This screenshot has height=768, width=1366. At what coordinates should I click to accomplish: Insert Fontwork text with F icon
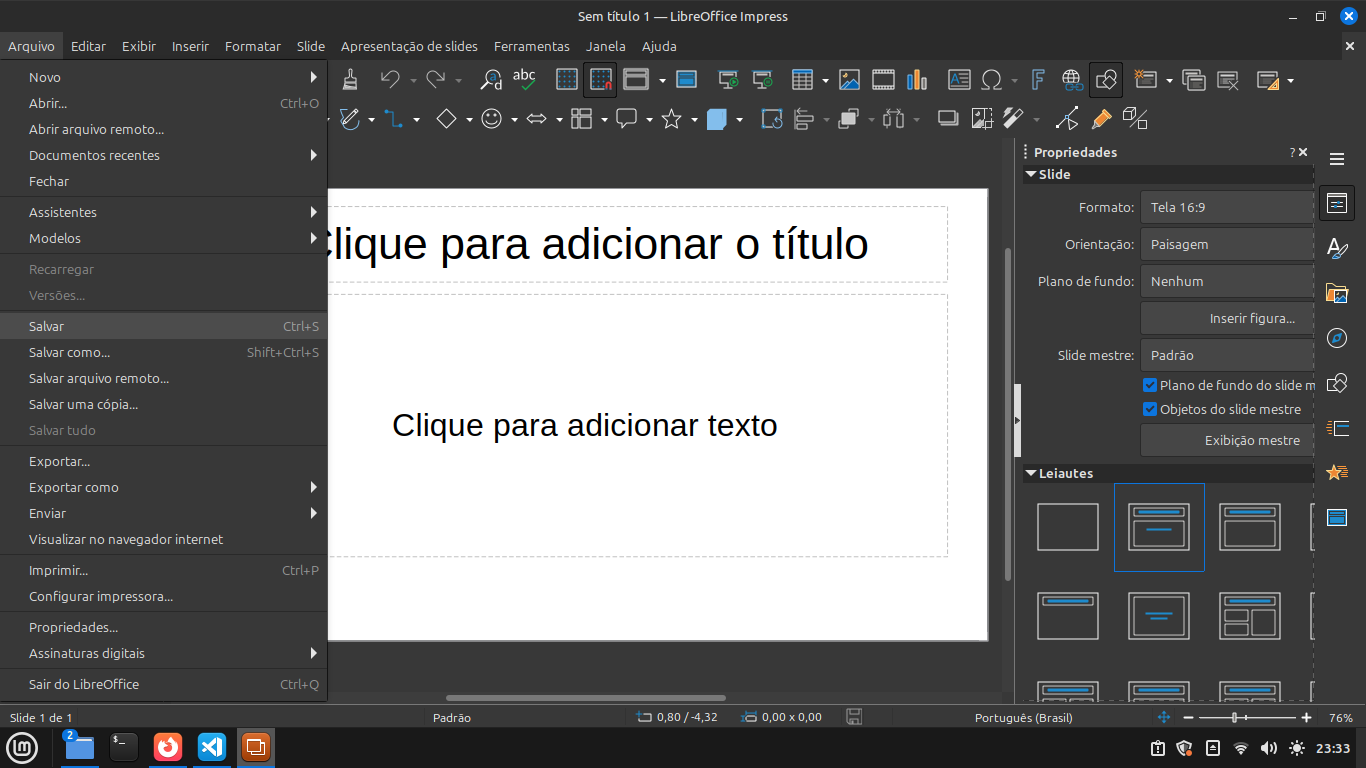click(1038, 79)
